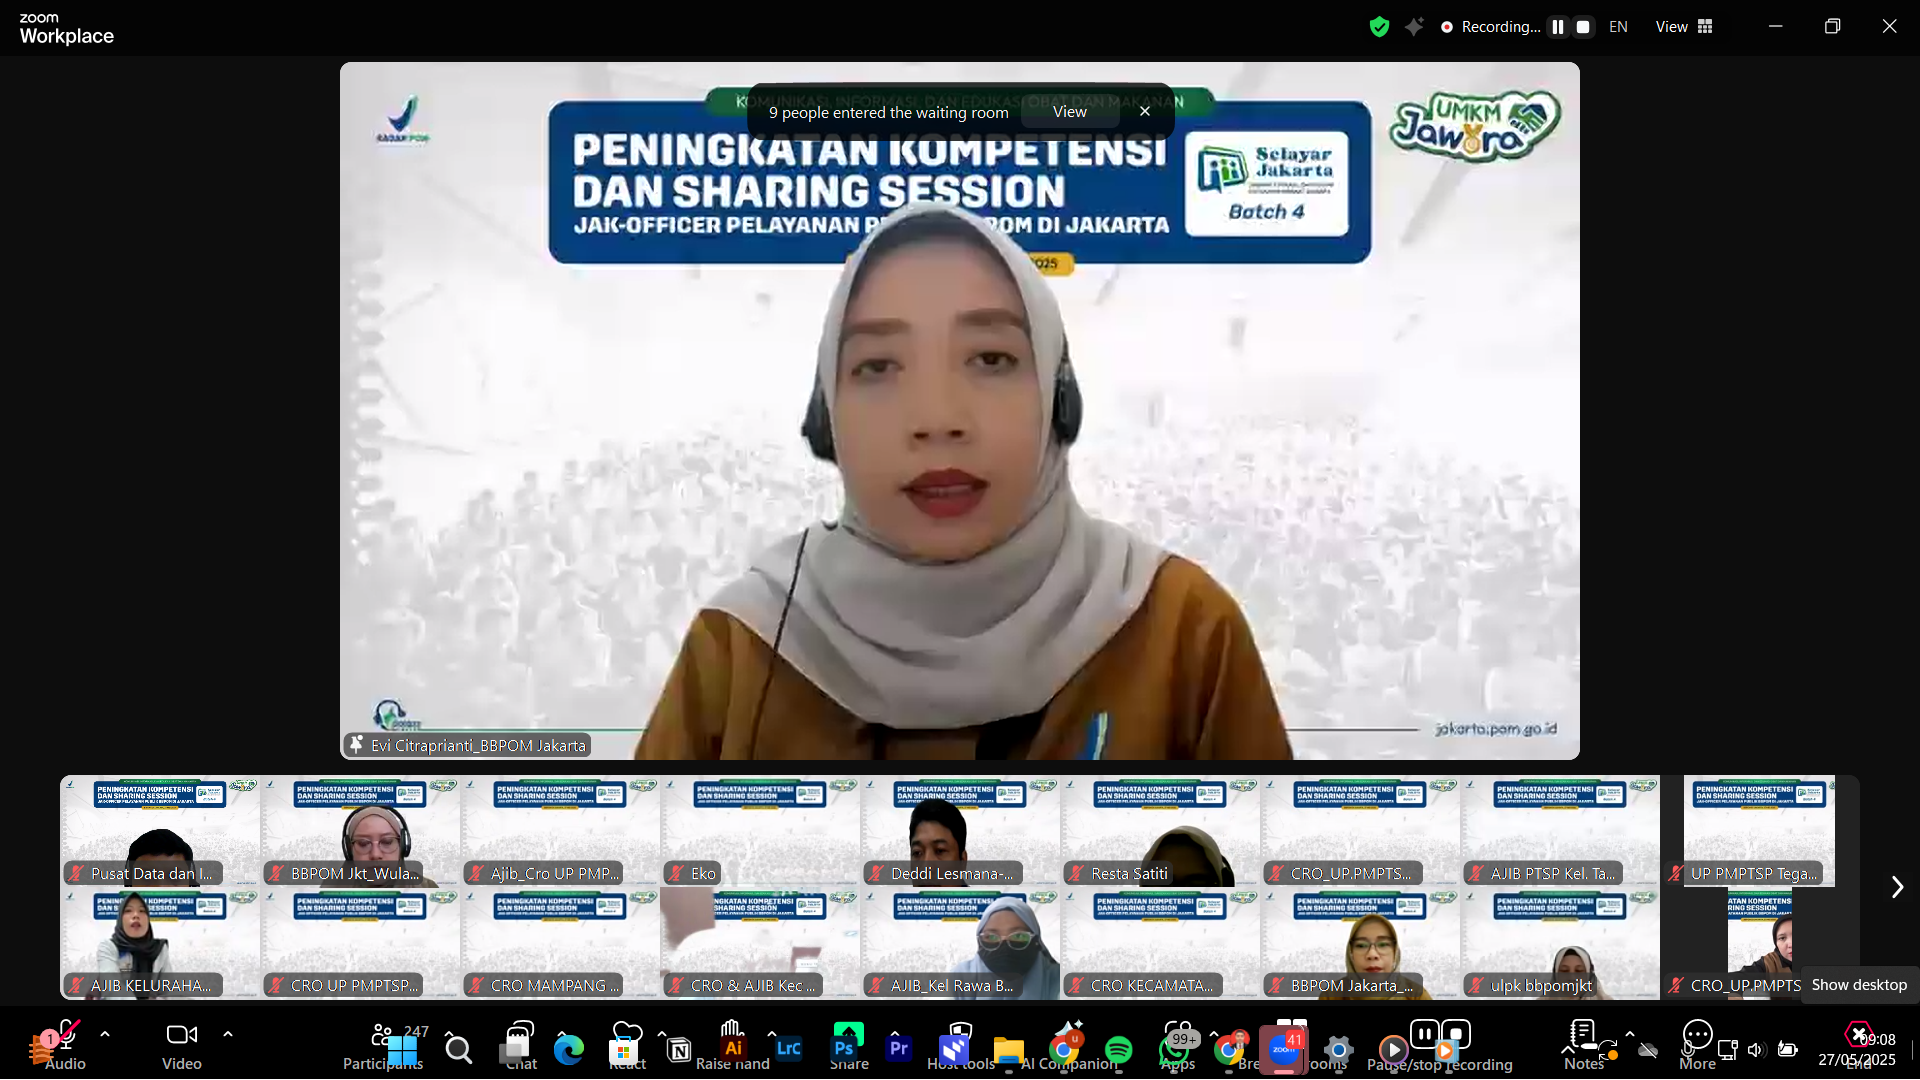Pause the active recording indicator

click(1557, 27)
